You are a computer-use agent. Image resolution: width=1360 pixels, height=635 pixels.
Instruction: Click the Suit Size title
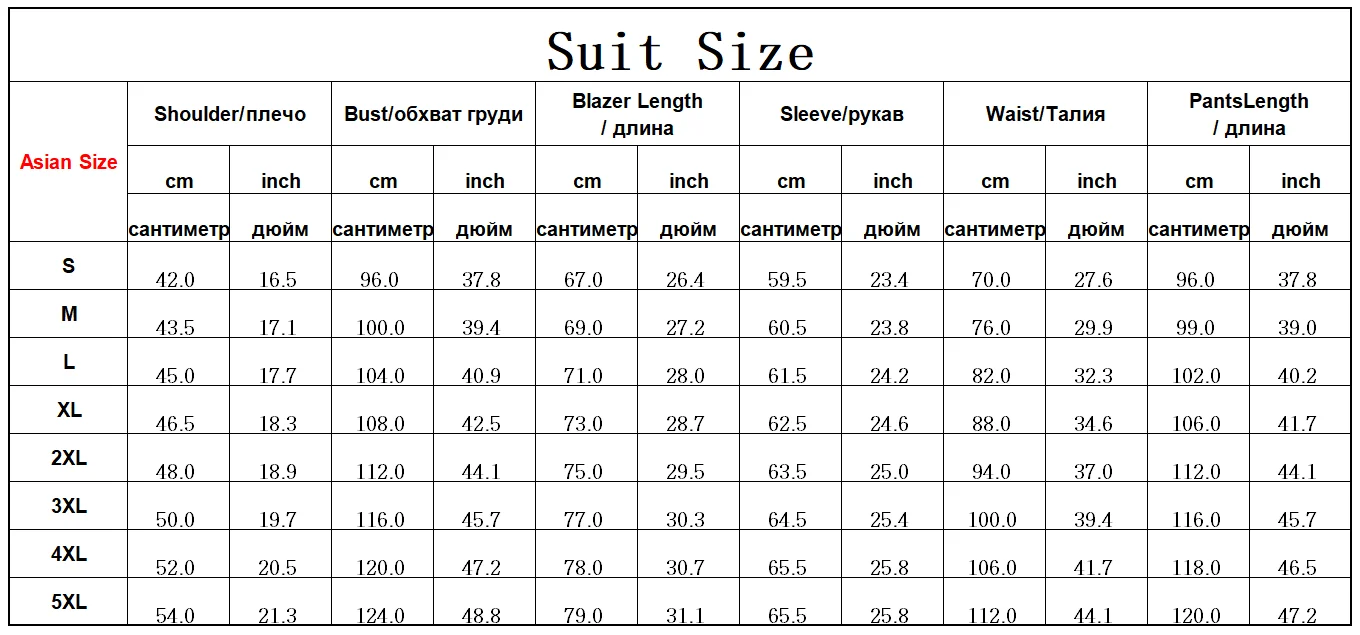[x=680, y=51]
